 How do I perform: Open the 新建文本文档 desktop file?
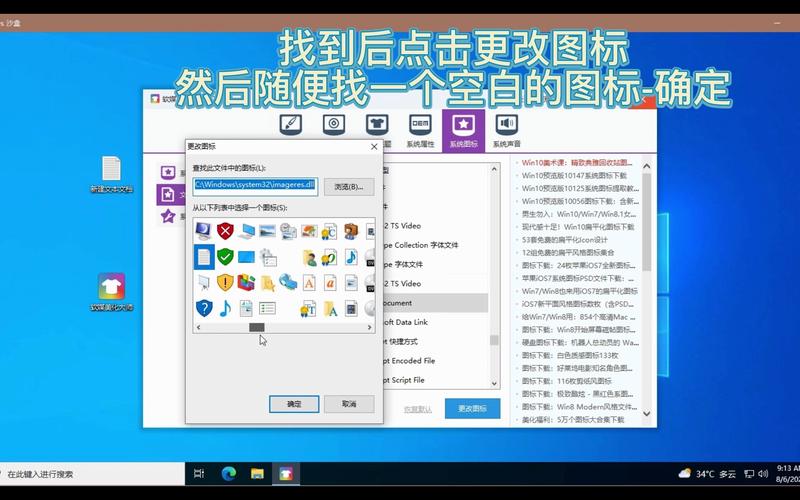tap(111, 174)
